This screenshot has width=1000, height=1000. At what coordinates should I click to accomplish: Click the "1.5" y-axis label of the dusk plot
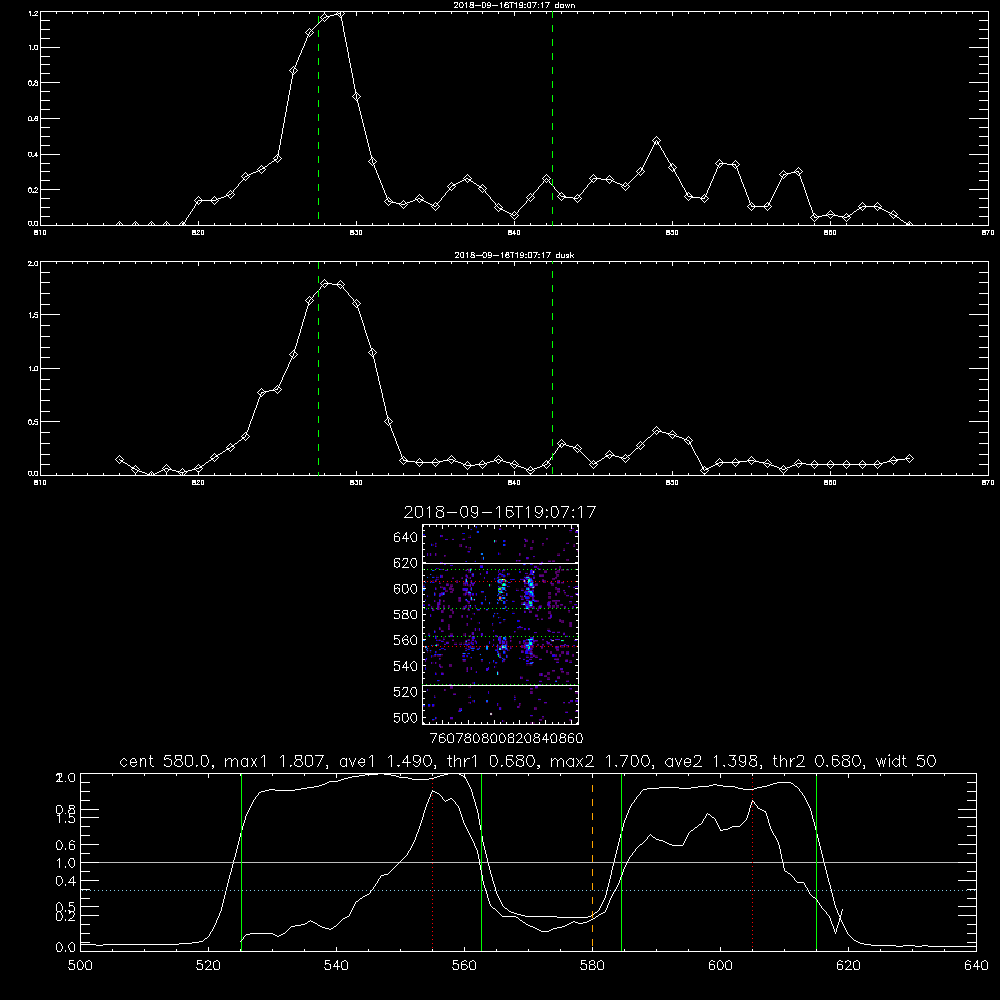point(33,315)
